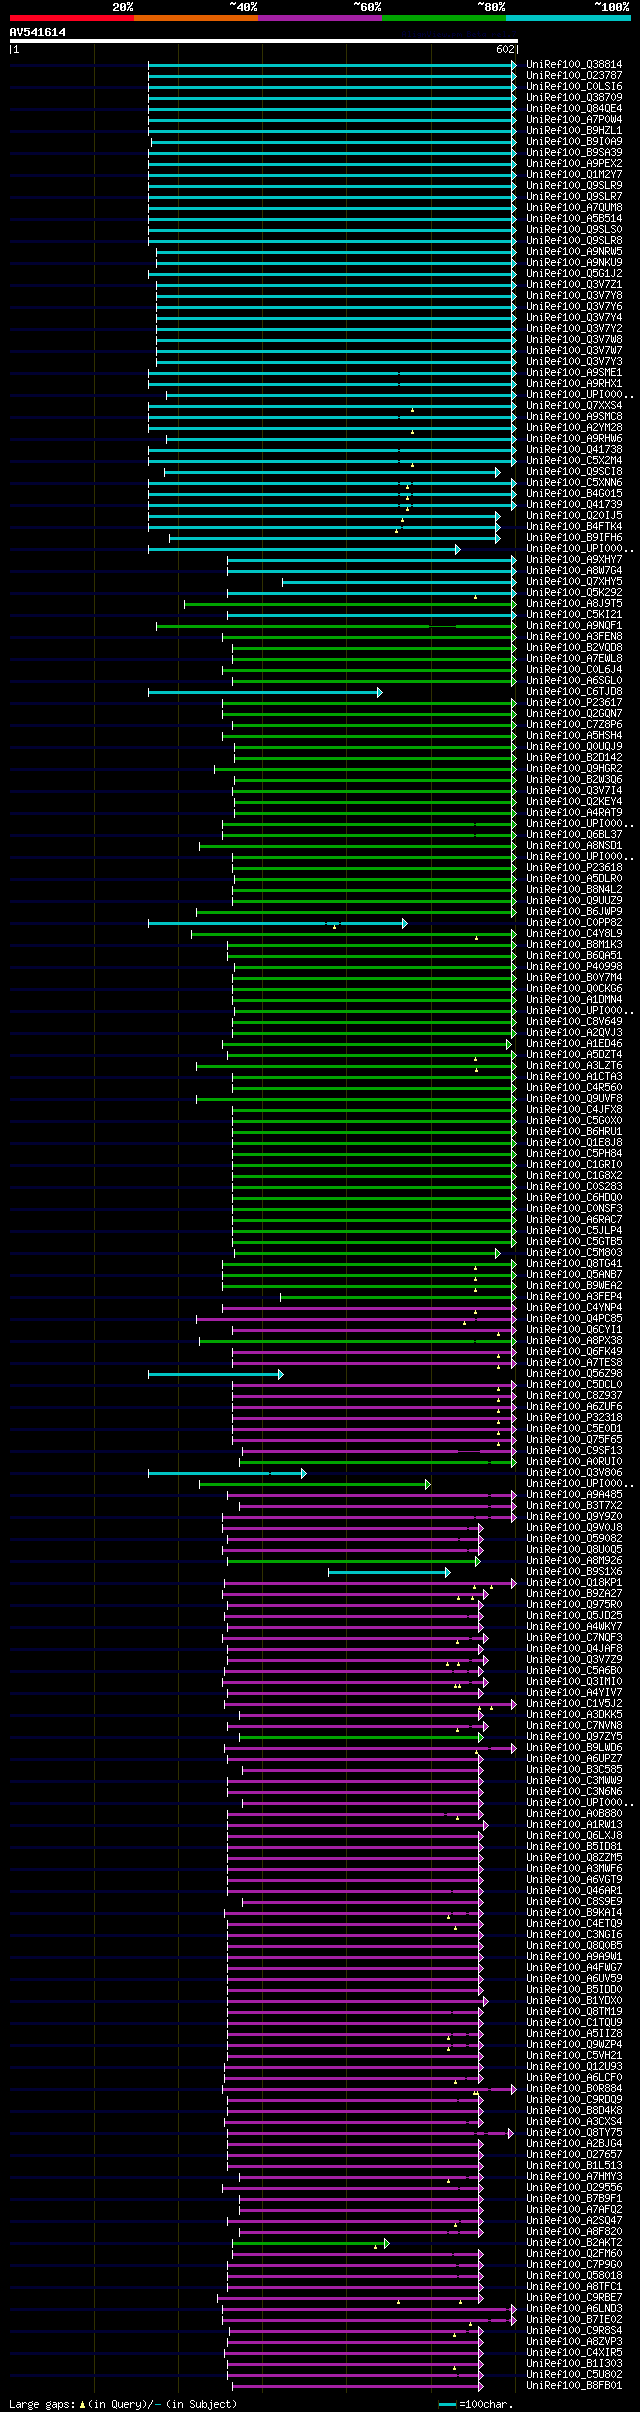640x2412 pixels.
Task: Open hit UniRef100_Q84QE4
Action: (574, 109)
